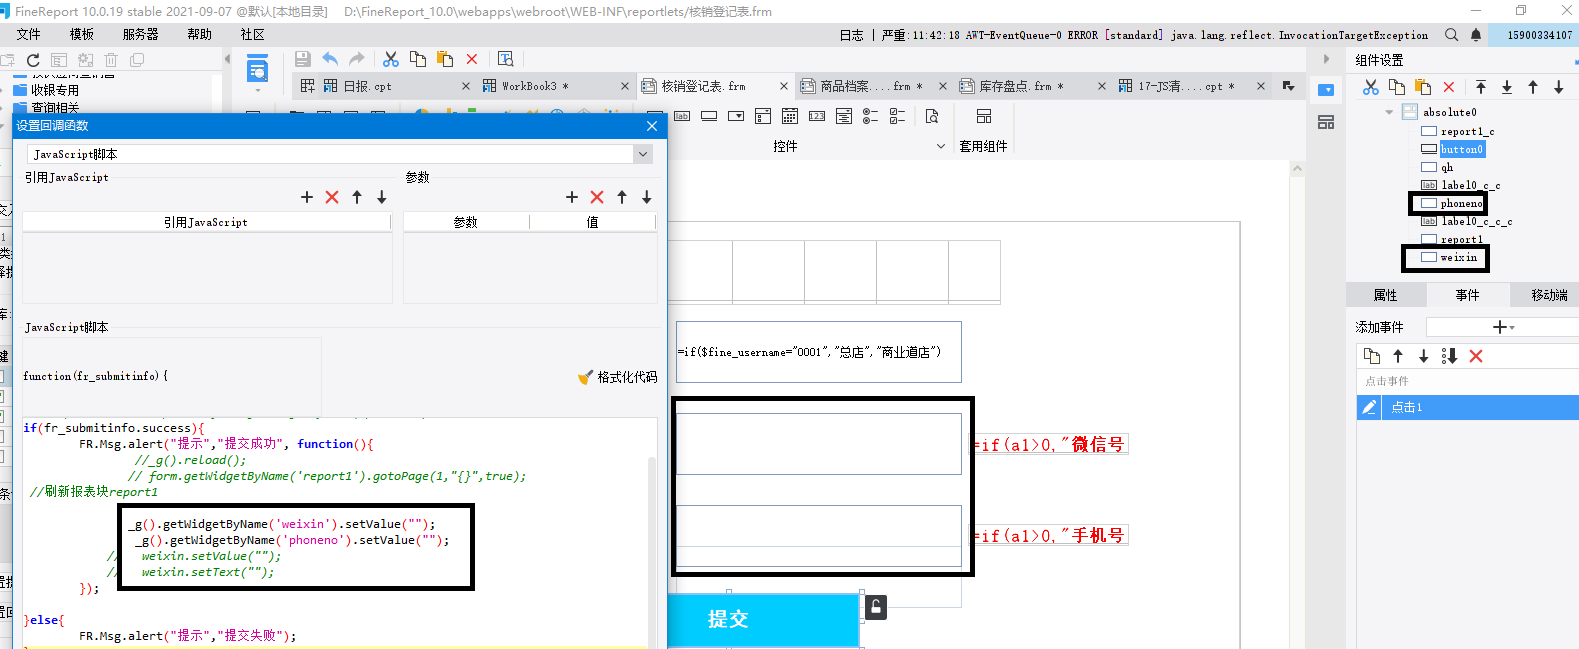This screenshot has width=1579, height=649.
Task: Click the pencil edit icon beside 点击1
Action: (x=1369, y=407)
